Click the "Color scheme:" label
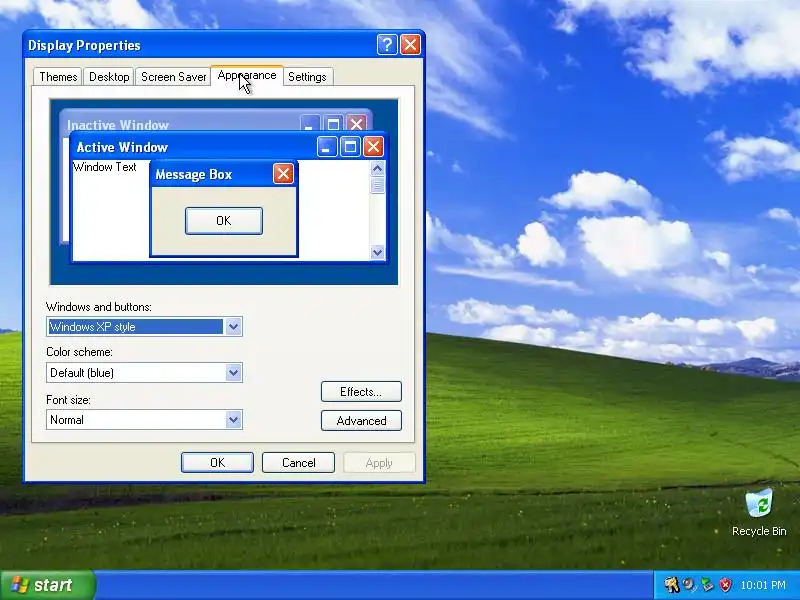 click(x=80, y=352)
